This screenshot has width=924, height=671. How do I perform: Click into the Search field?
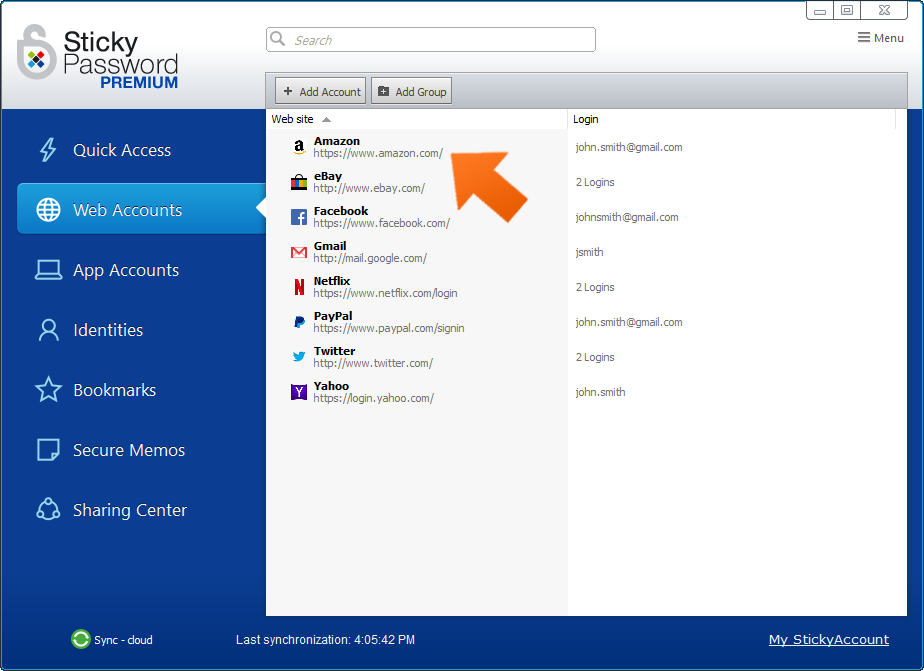tap(431, 39)
